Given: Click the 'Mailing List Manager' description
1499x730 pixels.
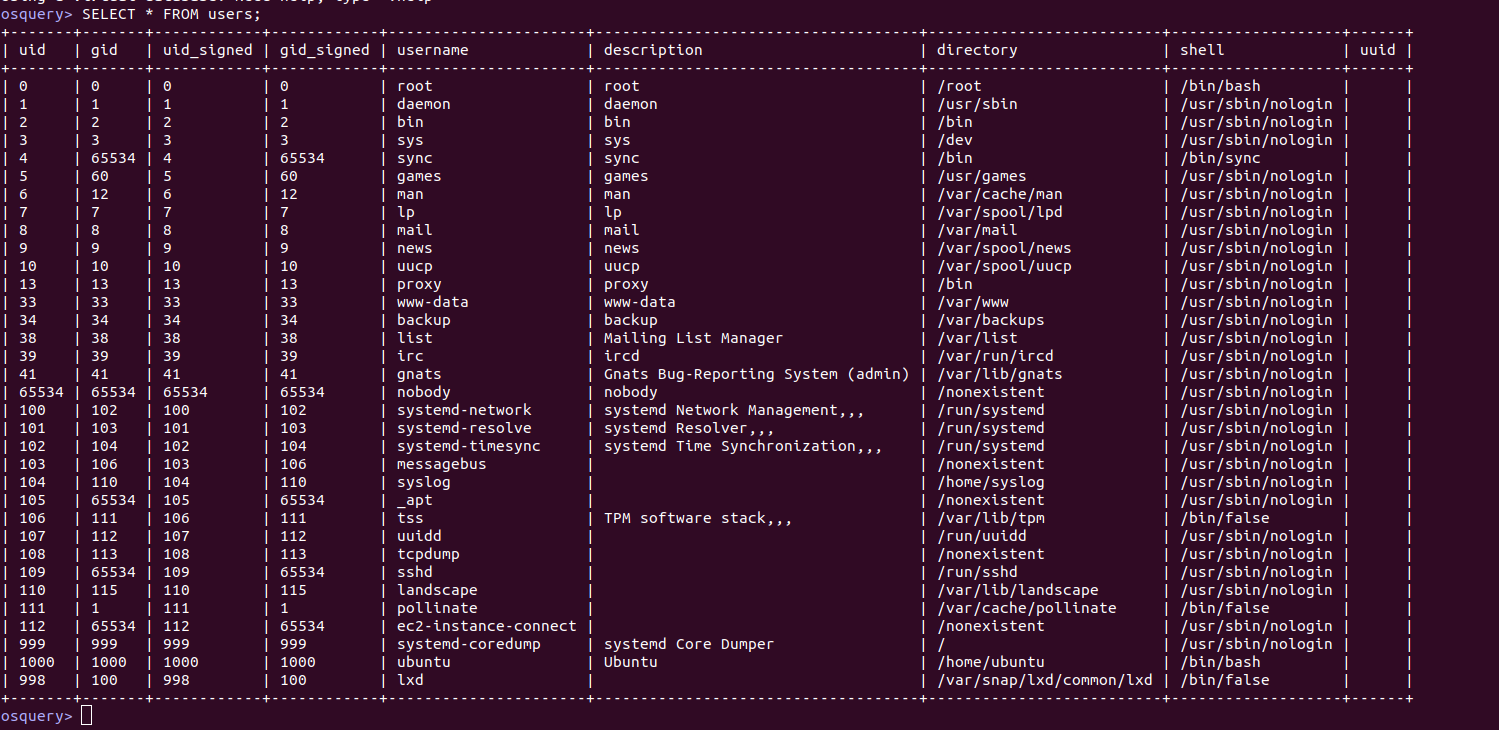Looking at the screenshot, I should [694, 338].
